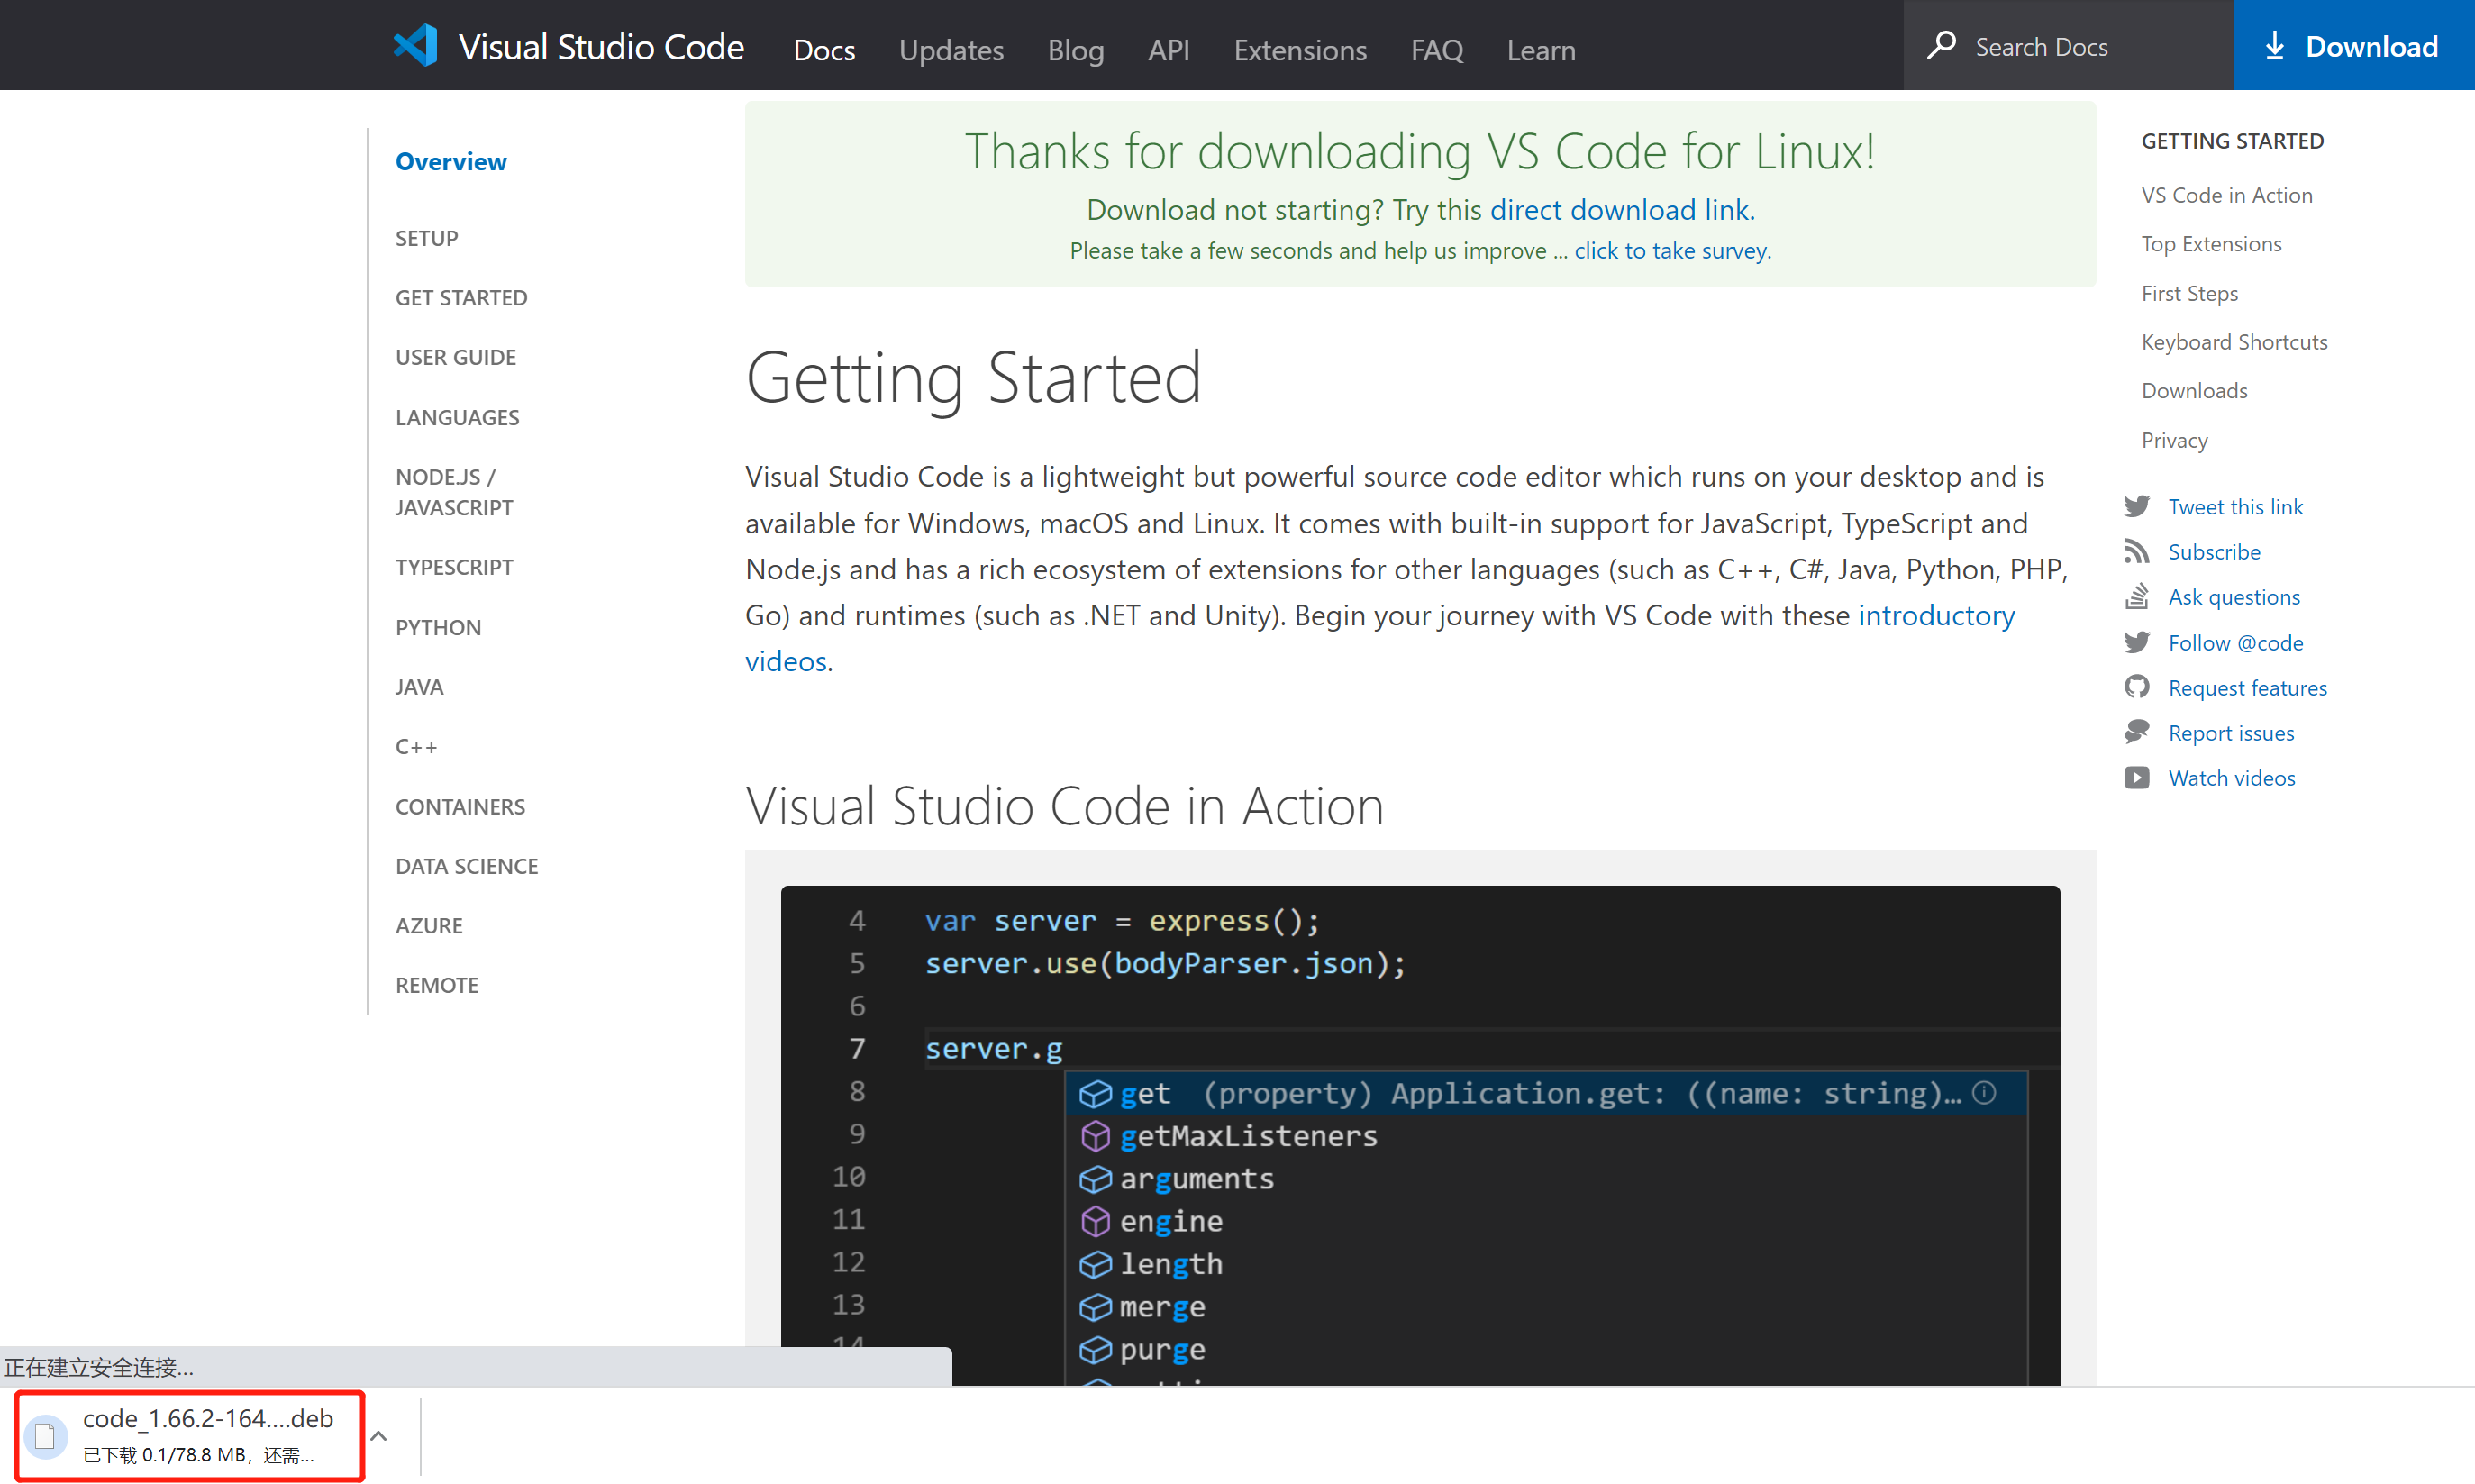Jump to Keyboard Shortcuts in right outline
Viewport: 2475px width, 1484px height.
(x=2234, y=342)
